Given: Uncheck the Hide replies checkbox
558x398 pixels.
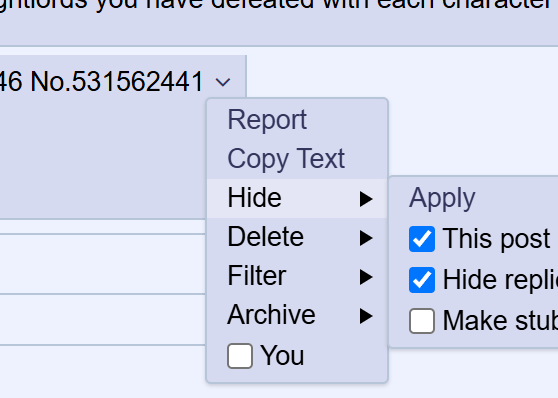Looking at the screenshot, I should 422,280.
